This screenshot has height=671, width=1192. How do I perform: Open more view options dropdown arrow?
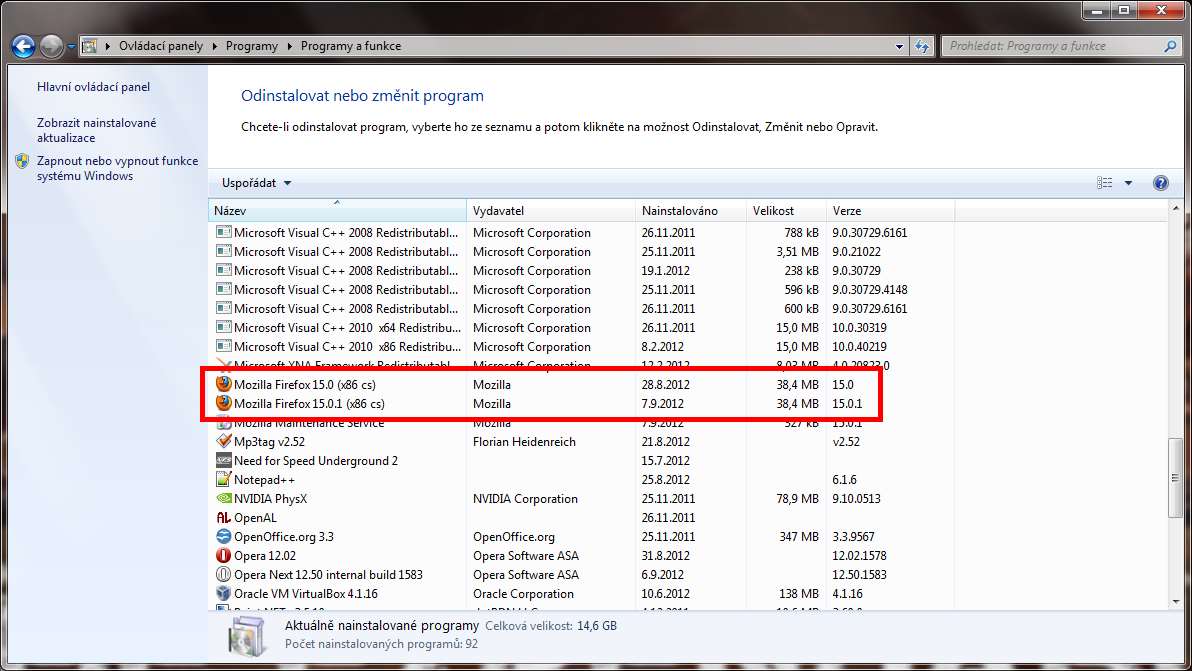pos(1128,182)
